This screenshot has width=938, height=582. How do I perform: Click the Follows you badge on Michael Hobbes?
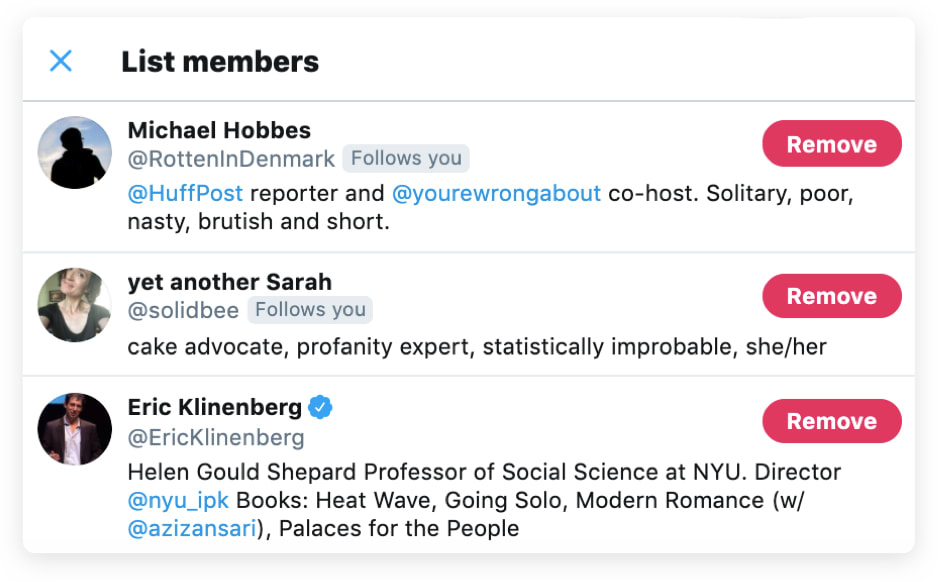coord(406,158)
